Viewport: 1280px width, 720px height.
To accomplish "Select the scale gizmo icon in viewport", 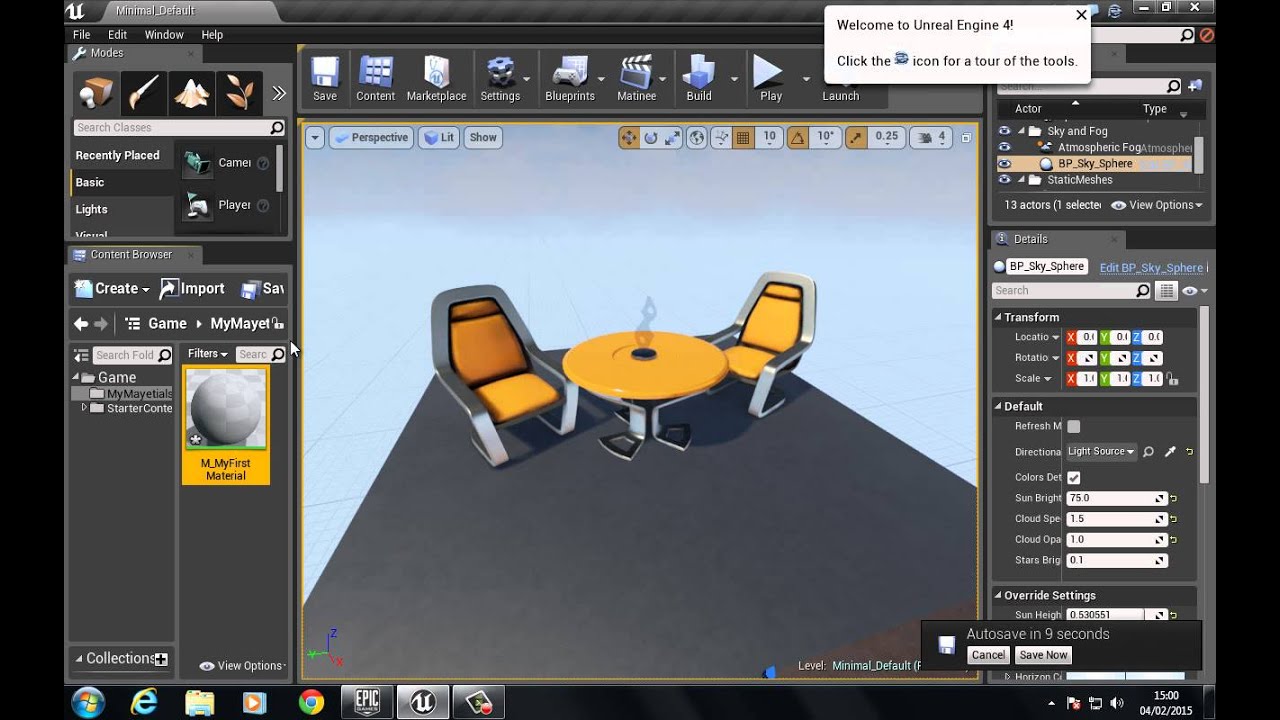I will tap(673, 138).
